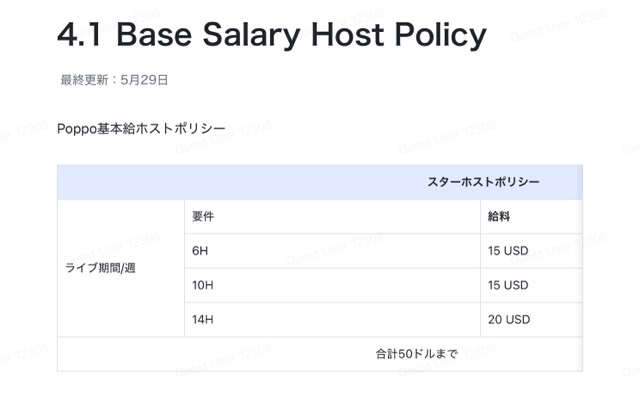Click the 15 USD cell in 10H row
This screenshot has width=640, height=404.
point(531,285)
